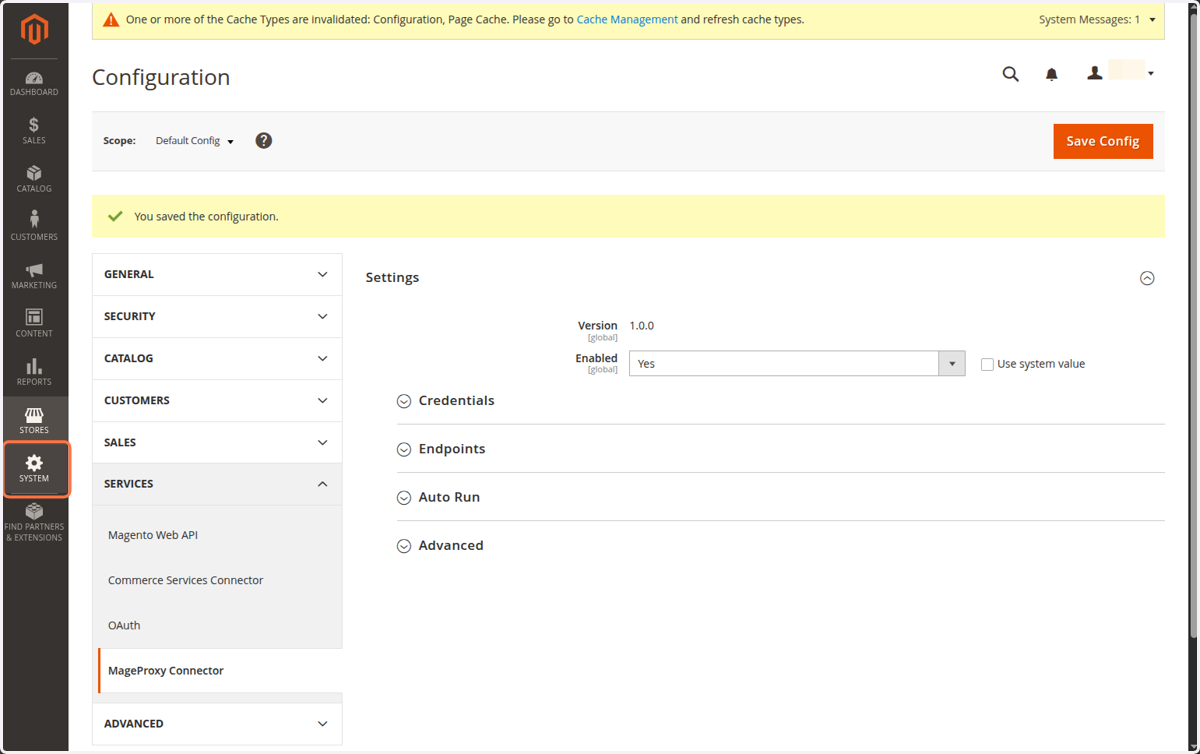Image resolution: width=1200 pixels, height=754 pixels.
Task: Open the admin user account menu
Action: coord(1121,73)
